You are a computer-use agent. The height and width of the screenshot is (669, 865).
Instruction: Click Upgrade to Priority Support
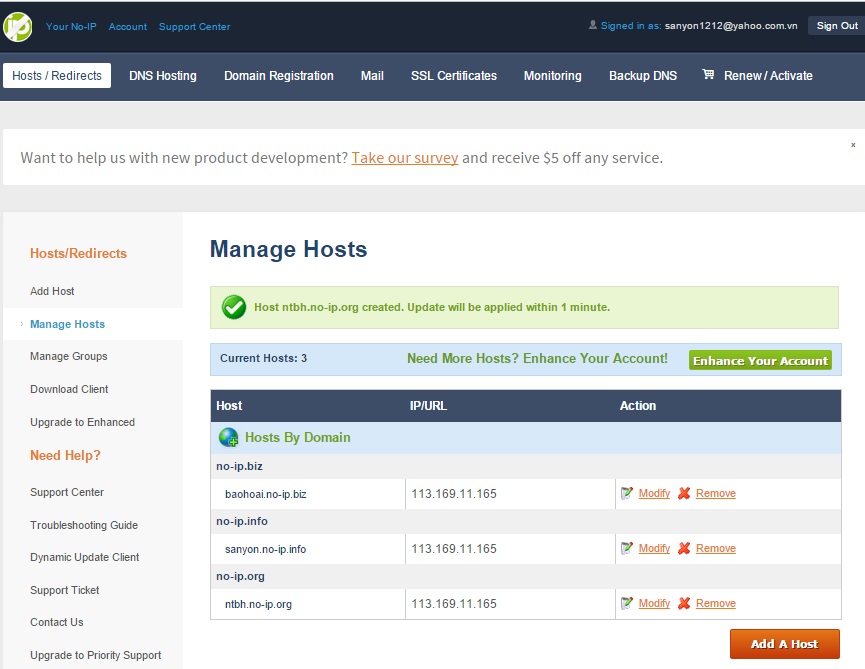(x=95, y=655)
